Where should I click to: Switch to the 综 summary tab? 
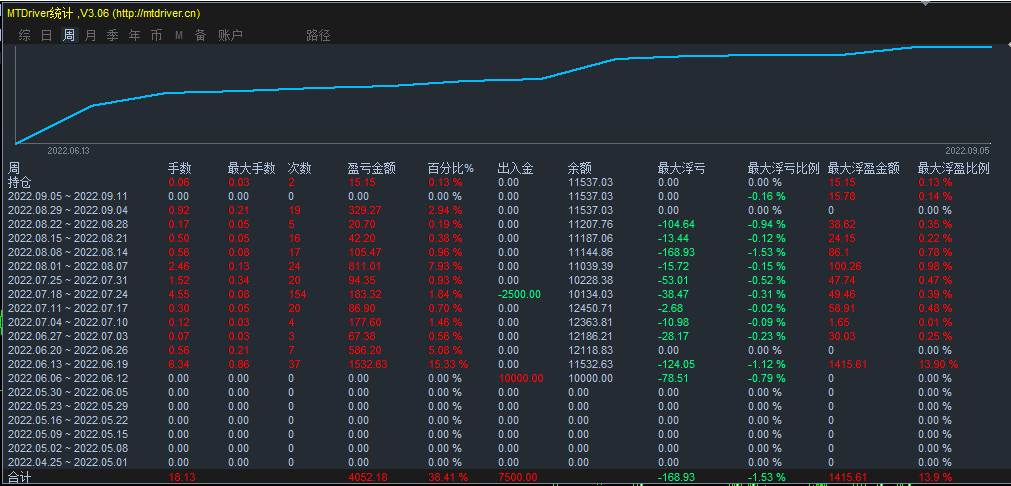click(25, 35)
